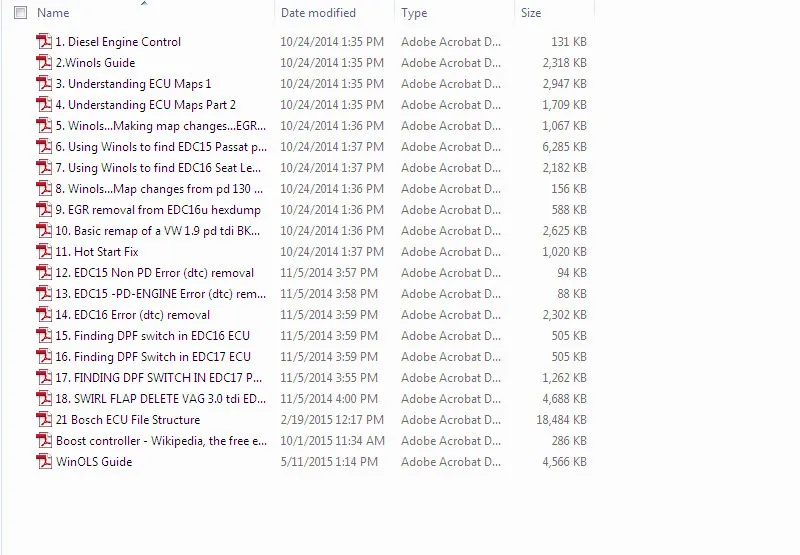Select PDF icon of 8. Map changes pd 130
Image resolution: width=800 pixels, height=555 pixels.
pos(44,189)
